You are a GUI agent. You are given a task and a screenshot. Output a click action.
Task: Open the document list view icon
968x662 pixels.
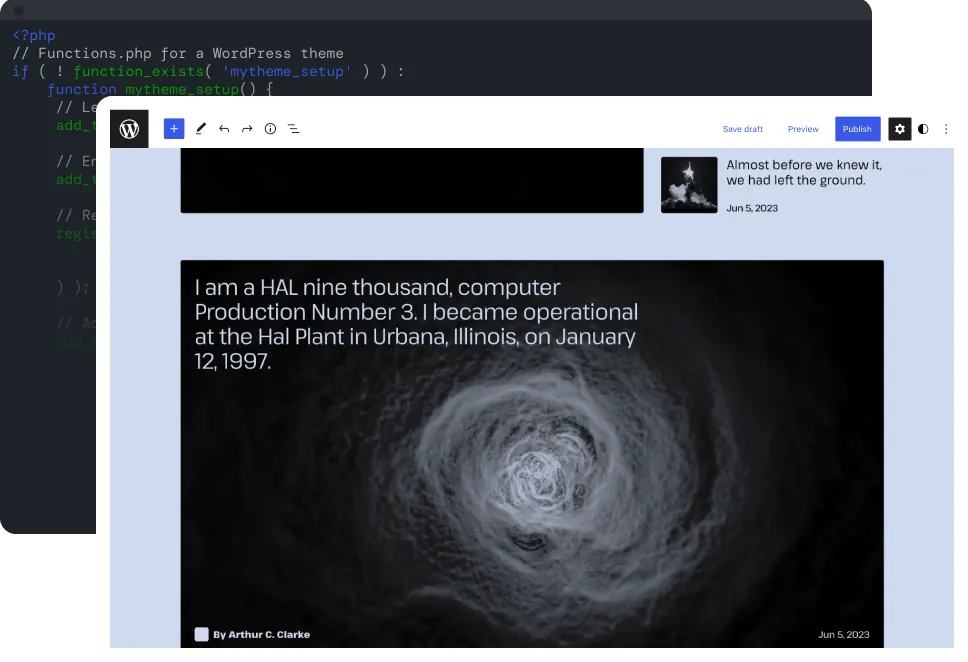click(x=294, y=128)
